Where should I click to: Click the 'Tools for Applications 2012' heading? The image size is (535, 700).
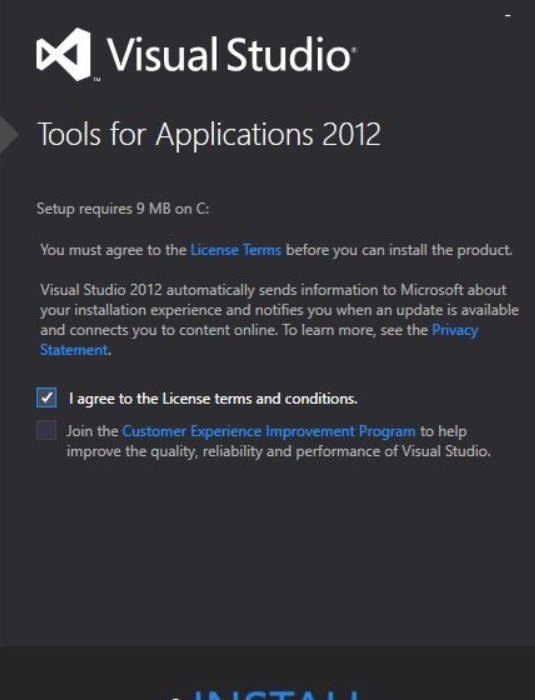(x=209, y=134)
